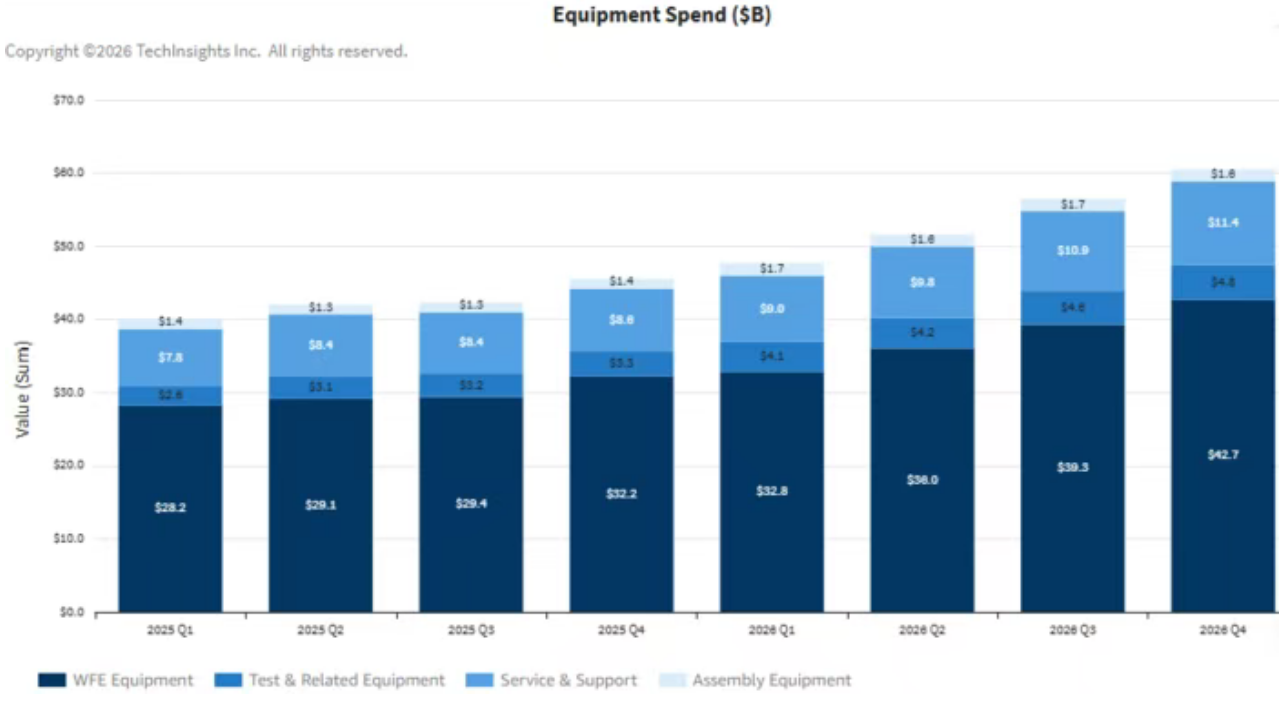Viewport: 1288px width, 708px height.
Task: Click the TechInsights copyright notice
Action: tap(206, 51)
